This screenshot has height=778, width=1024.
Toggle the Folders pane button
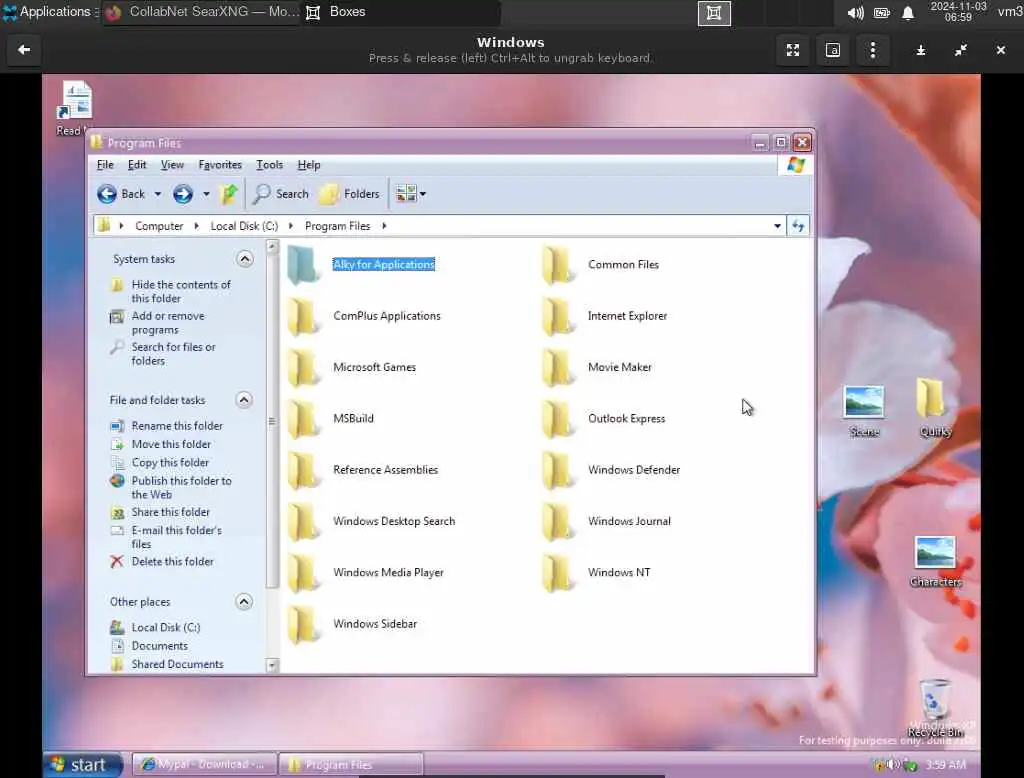(349, 193)
